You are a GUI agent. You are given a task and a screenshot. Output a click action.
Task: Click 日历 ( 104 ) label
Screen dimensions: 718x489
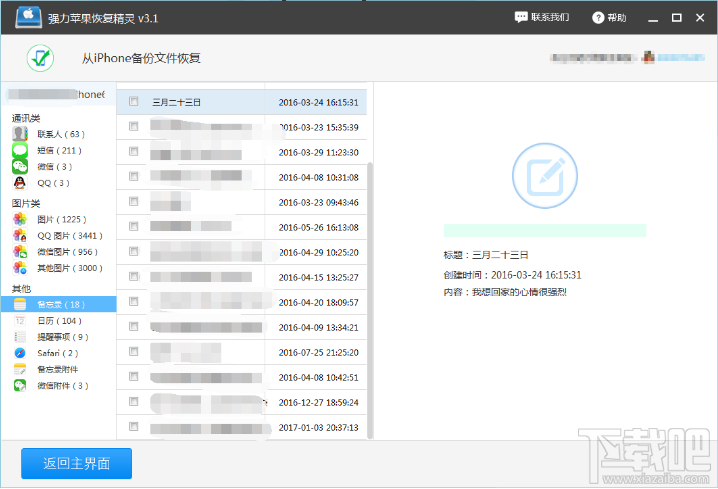[60, 321]
